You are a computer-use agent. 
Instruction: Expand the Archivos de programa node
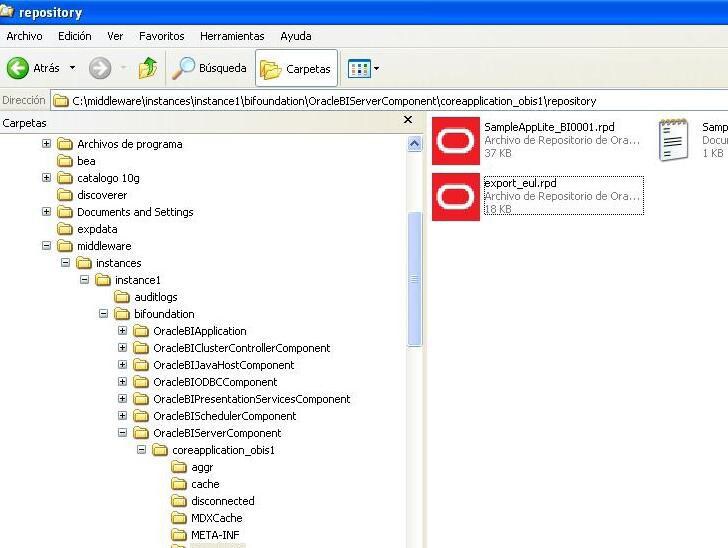[x=46, y=144]
